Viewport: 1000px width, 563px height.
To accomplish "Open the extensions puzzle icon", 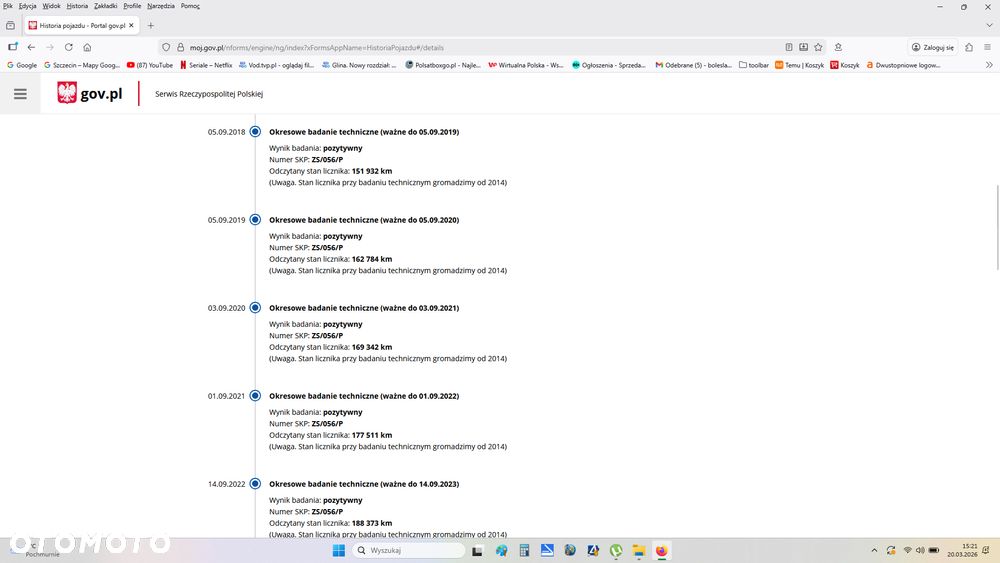I will point(969,47).
